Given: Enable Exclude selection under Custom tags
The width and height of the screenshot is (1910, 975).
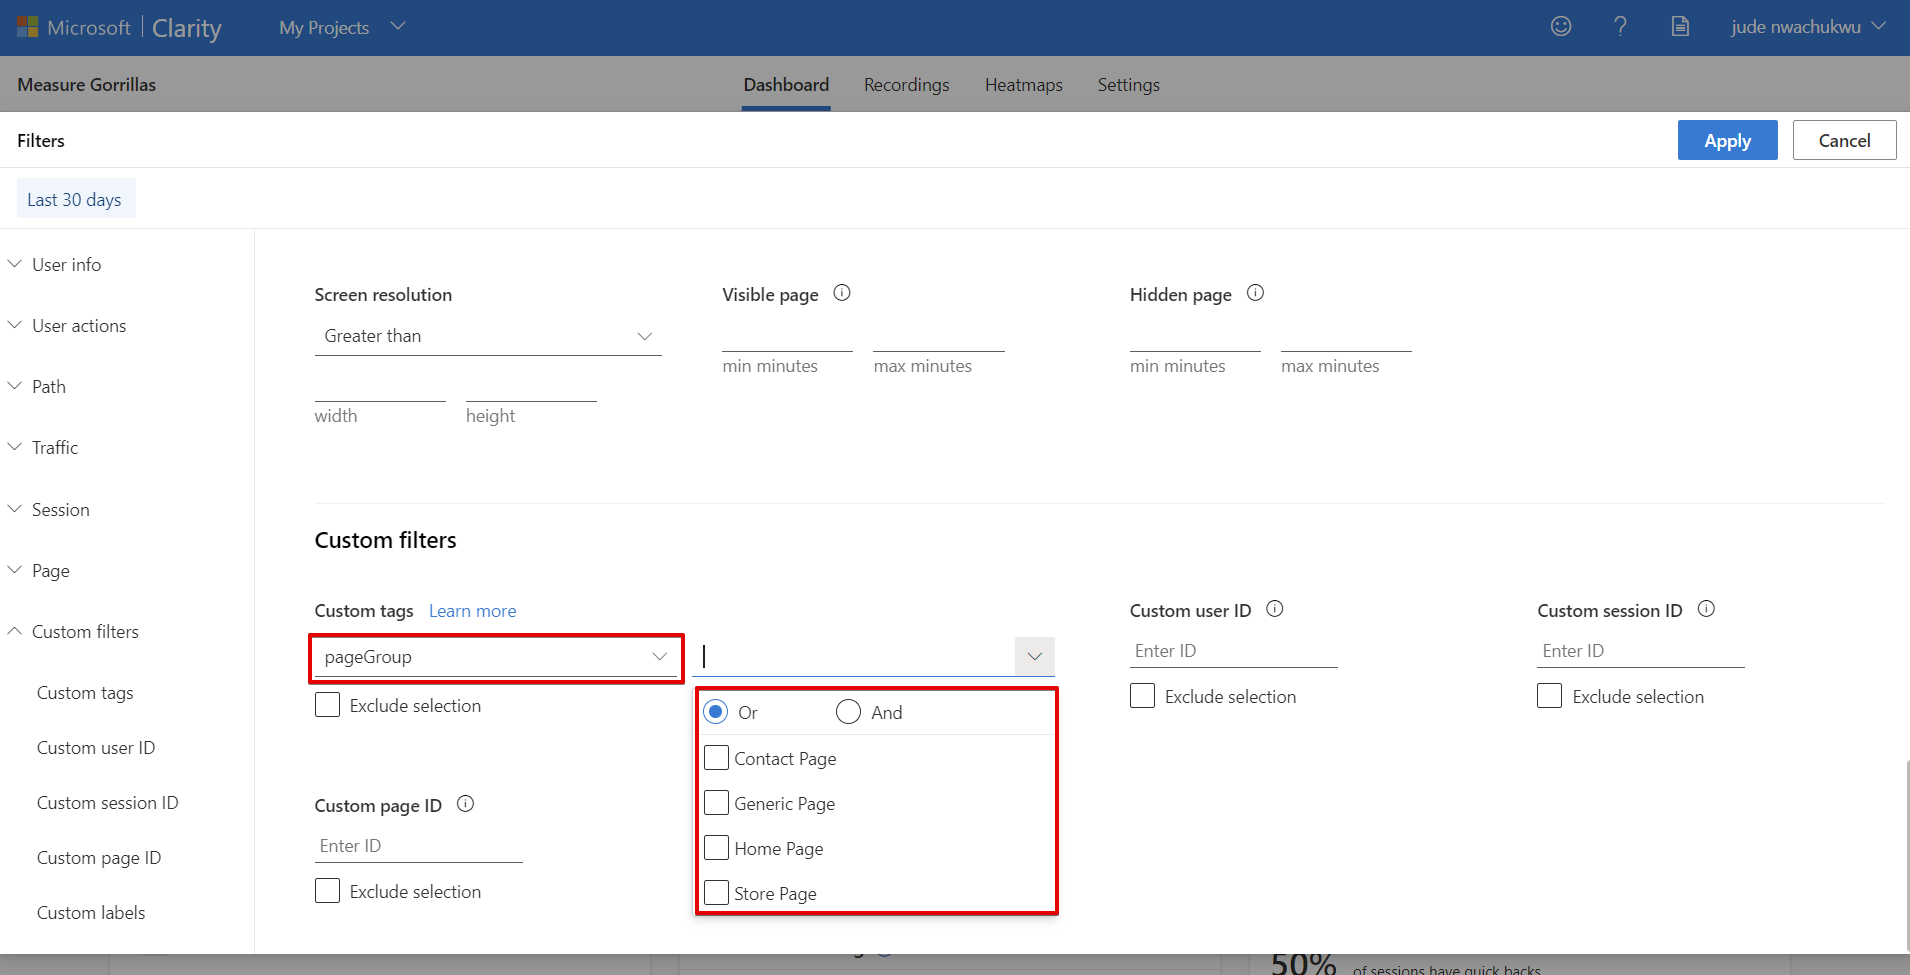Looking at the screenshot, I should [x=327, y=704].
